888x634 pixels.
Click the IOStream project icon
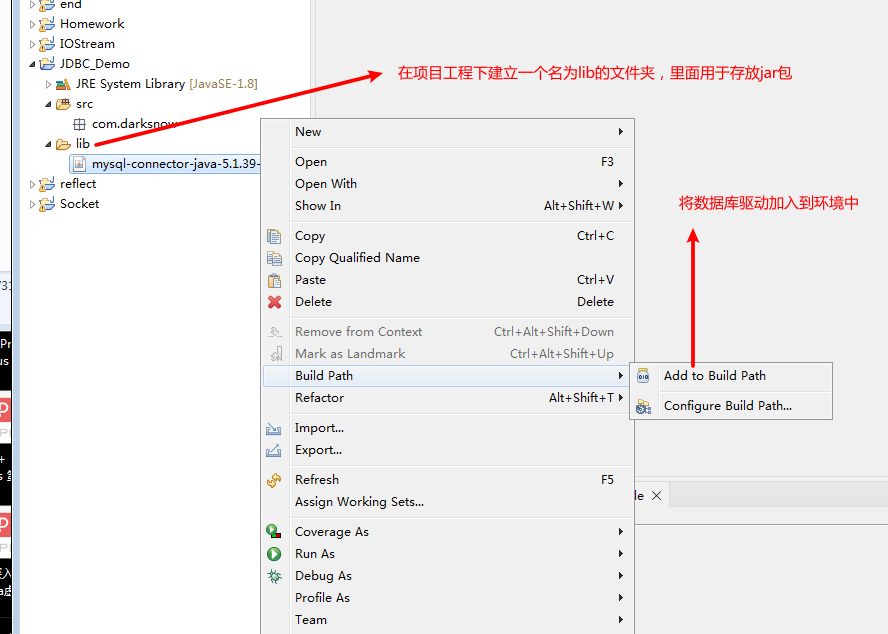[x=47, y=44]
